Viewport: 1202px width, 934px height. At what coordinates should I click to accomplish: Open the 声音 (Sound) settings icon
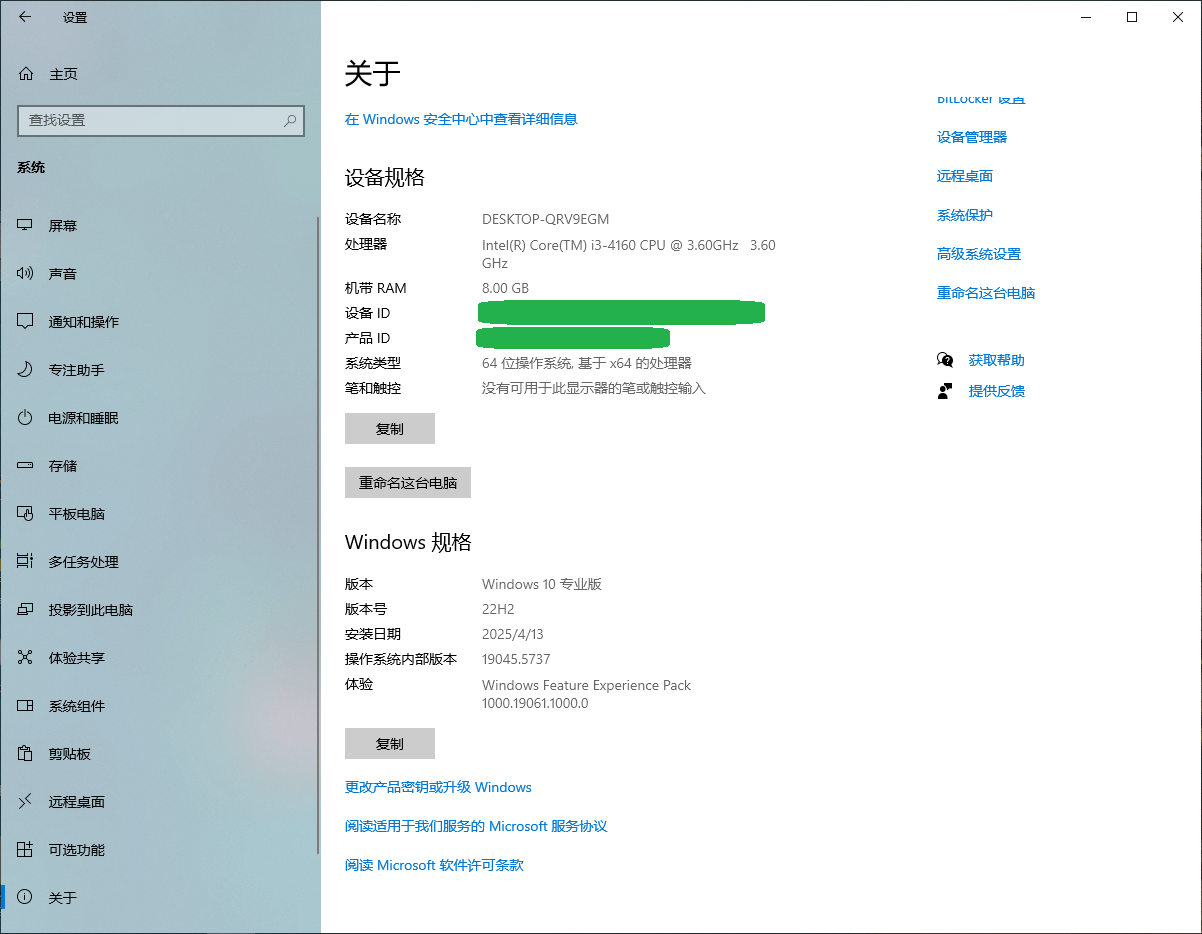pyautogui.click(x=62, y=273)
